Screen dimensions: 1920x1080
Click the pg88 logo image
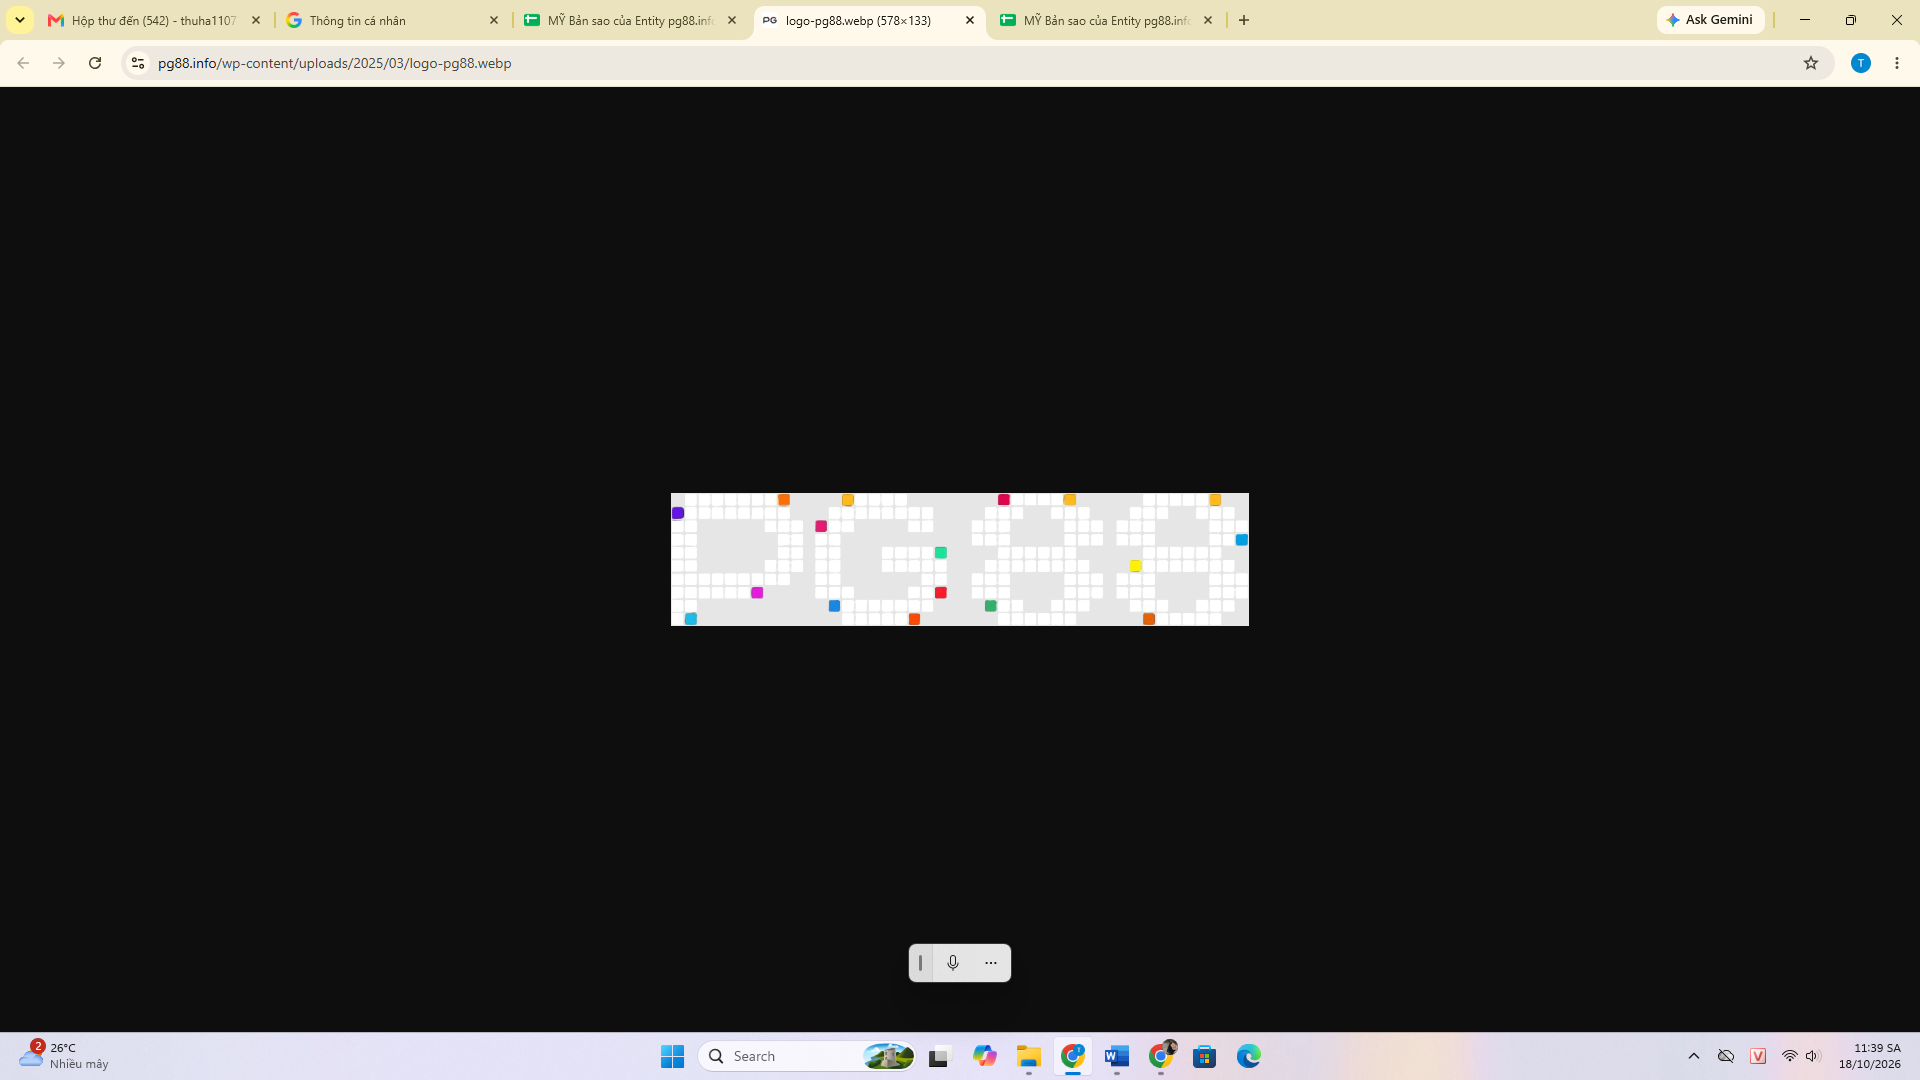959,559
